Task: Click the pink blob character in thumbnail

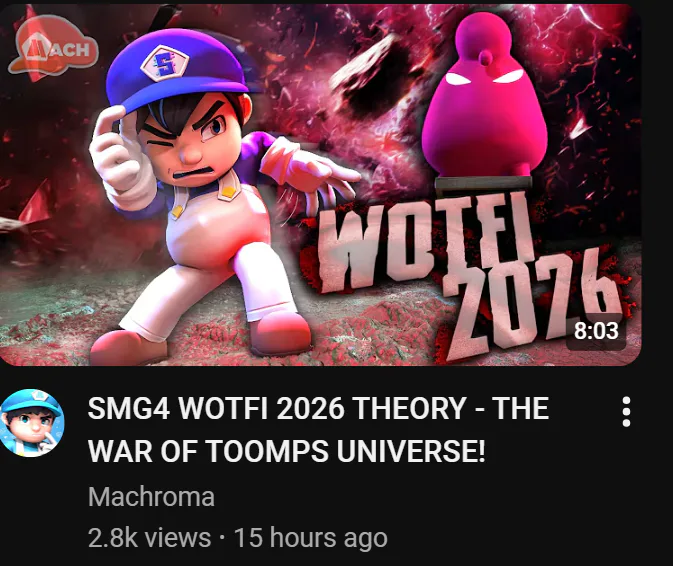Action: [x=484, y=97]
